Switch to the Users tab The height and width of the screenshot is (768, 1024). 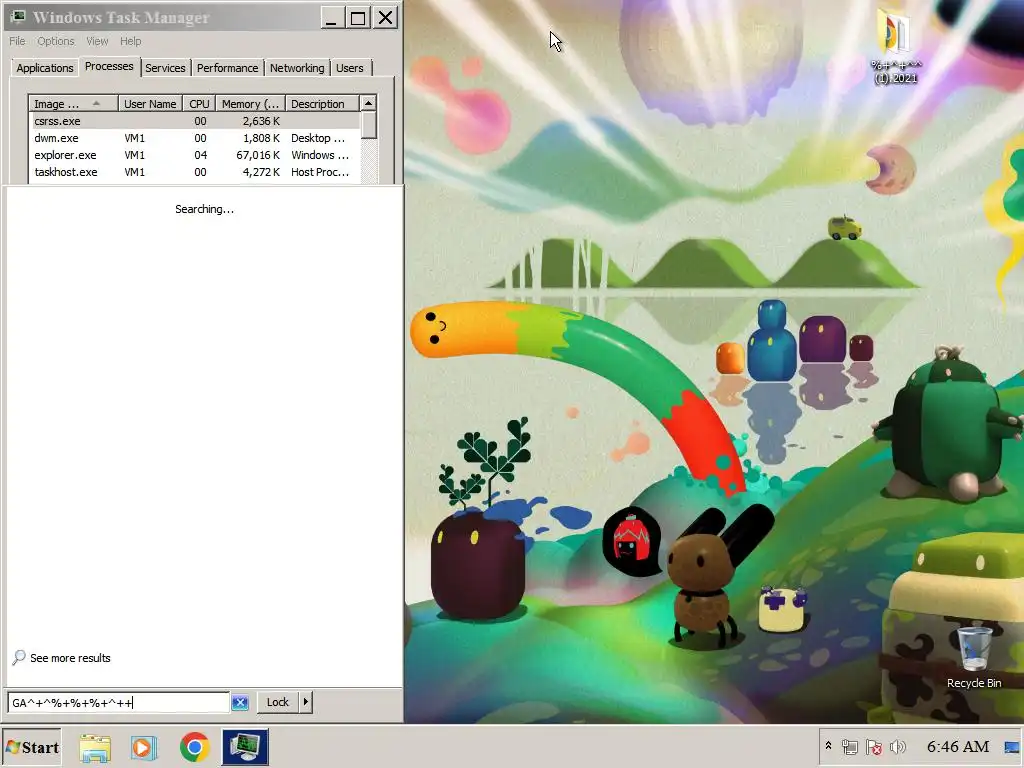click(x=350, y=68)
